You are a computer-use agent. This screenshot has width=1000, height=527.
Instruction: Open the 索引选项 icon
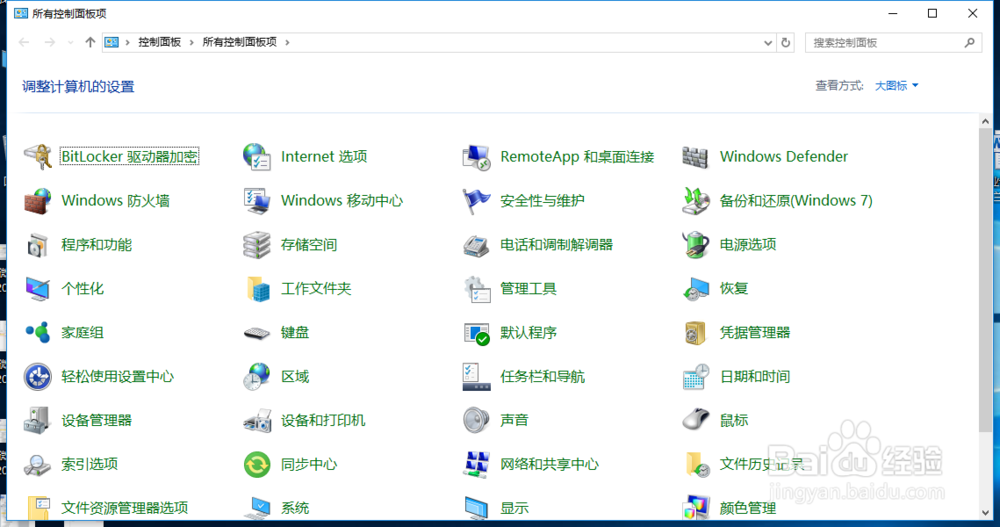tap(38, 465)
